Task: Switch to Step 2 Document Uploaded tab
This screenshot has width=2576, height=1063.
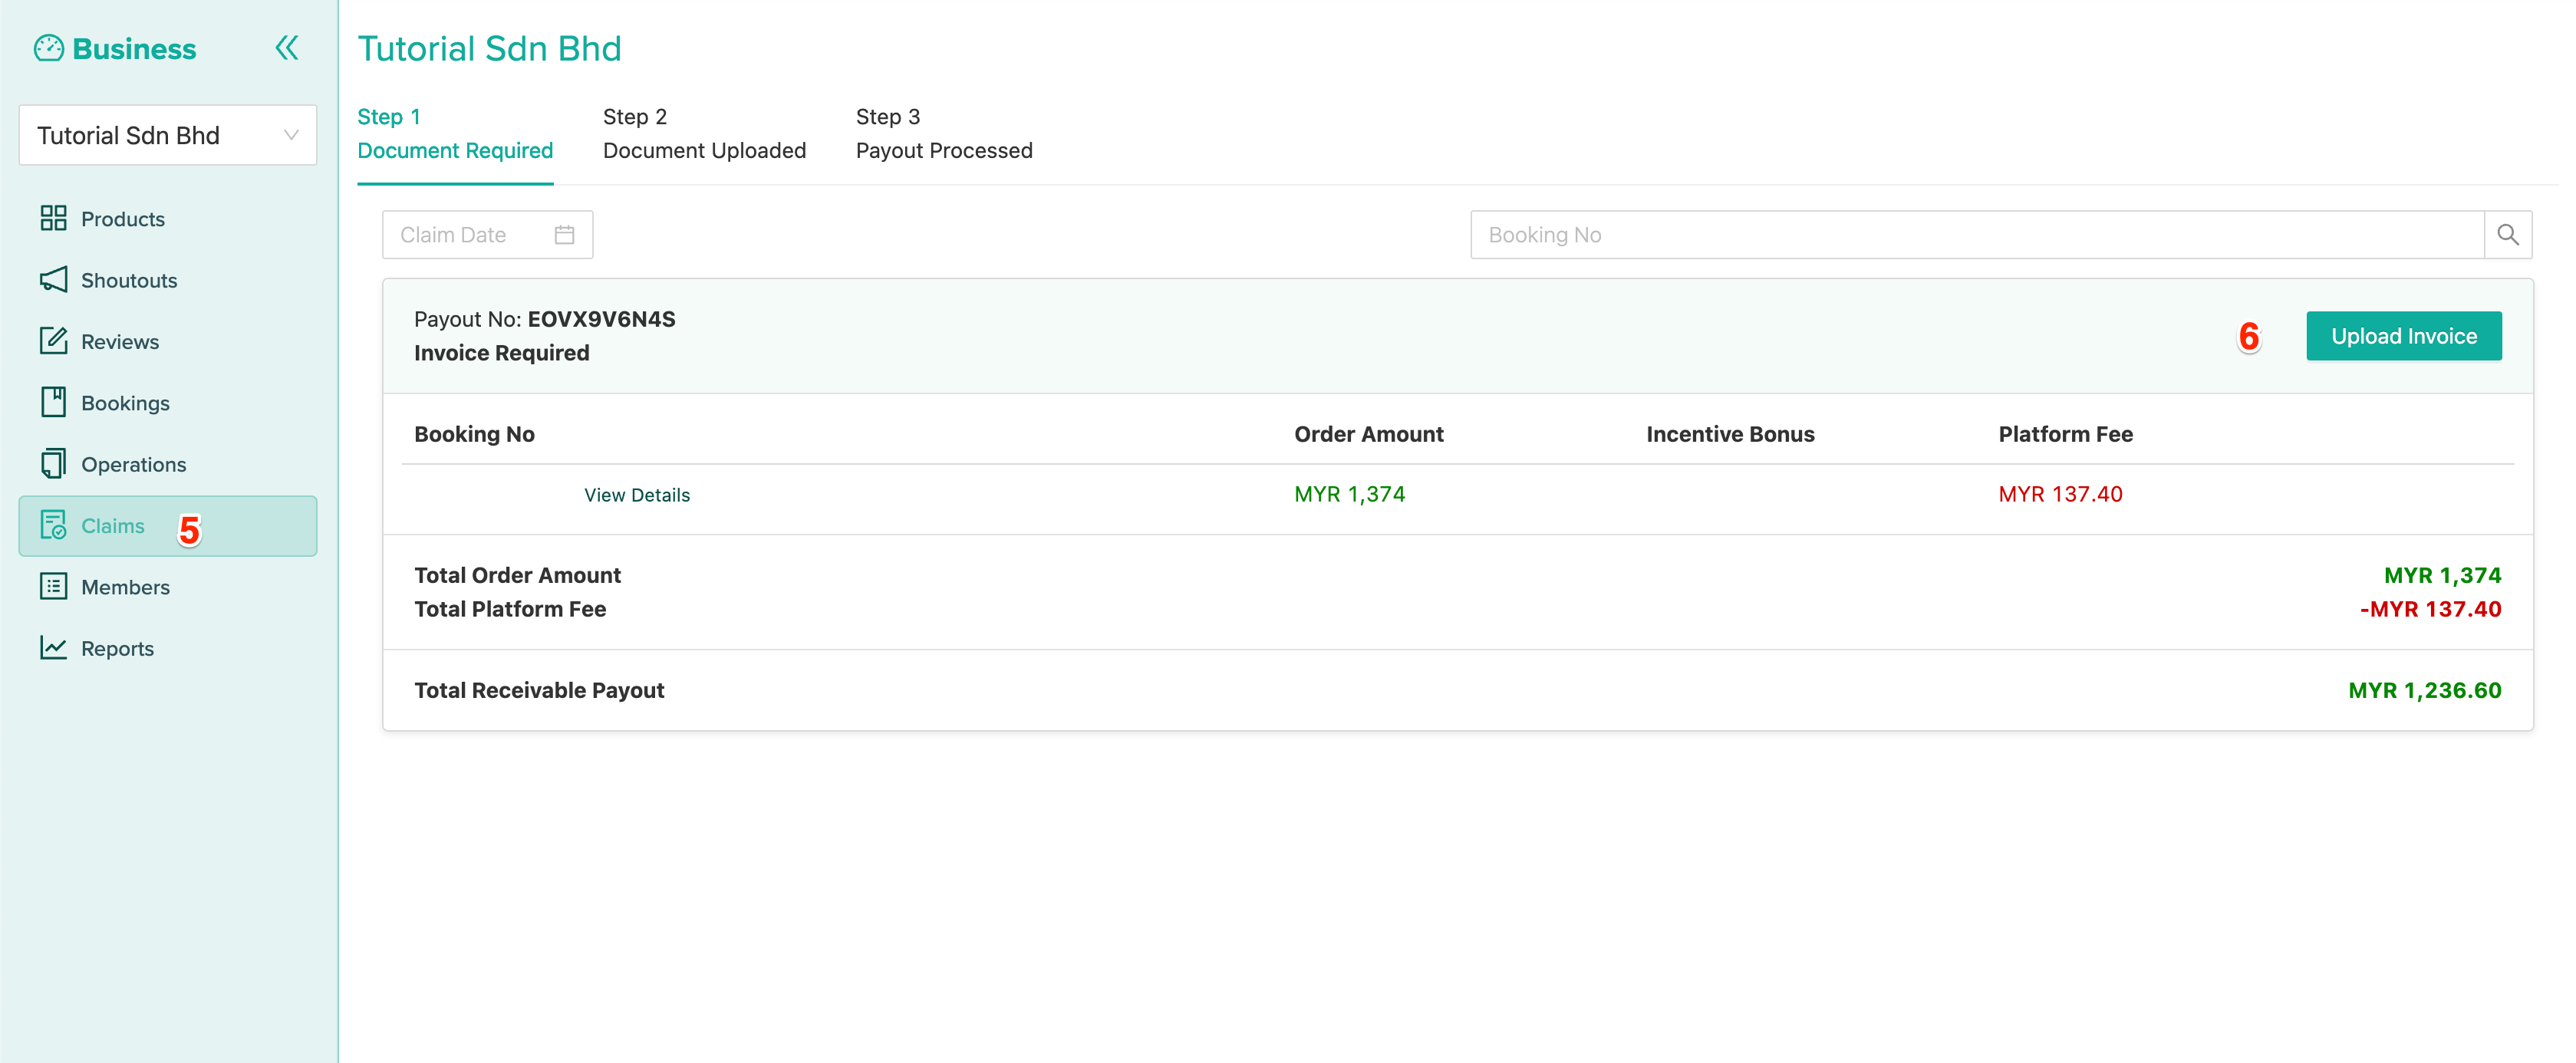Action: (704, 134)
